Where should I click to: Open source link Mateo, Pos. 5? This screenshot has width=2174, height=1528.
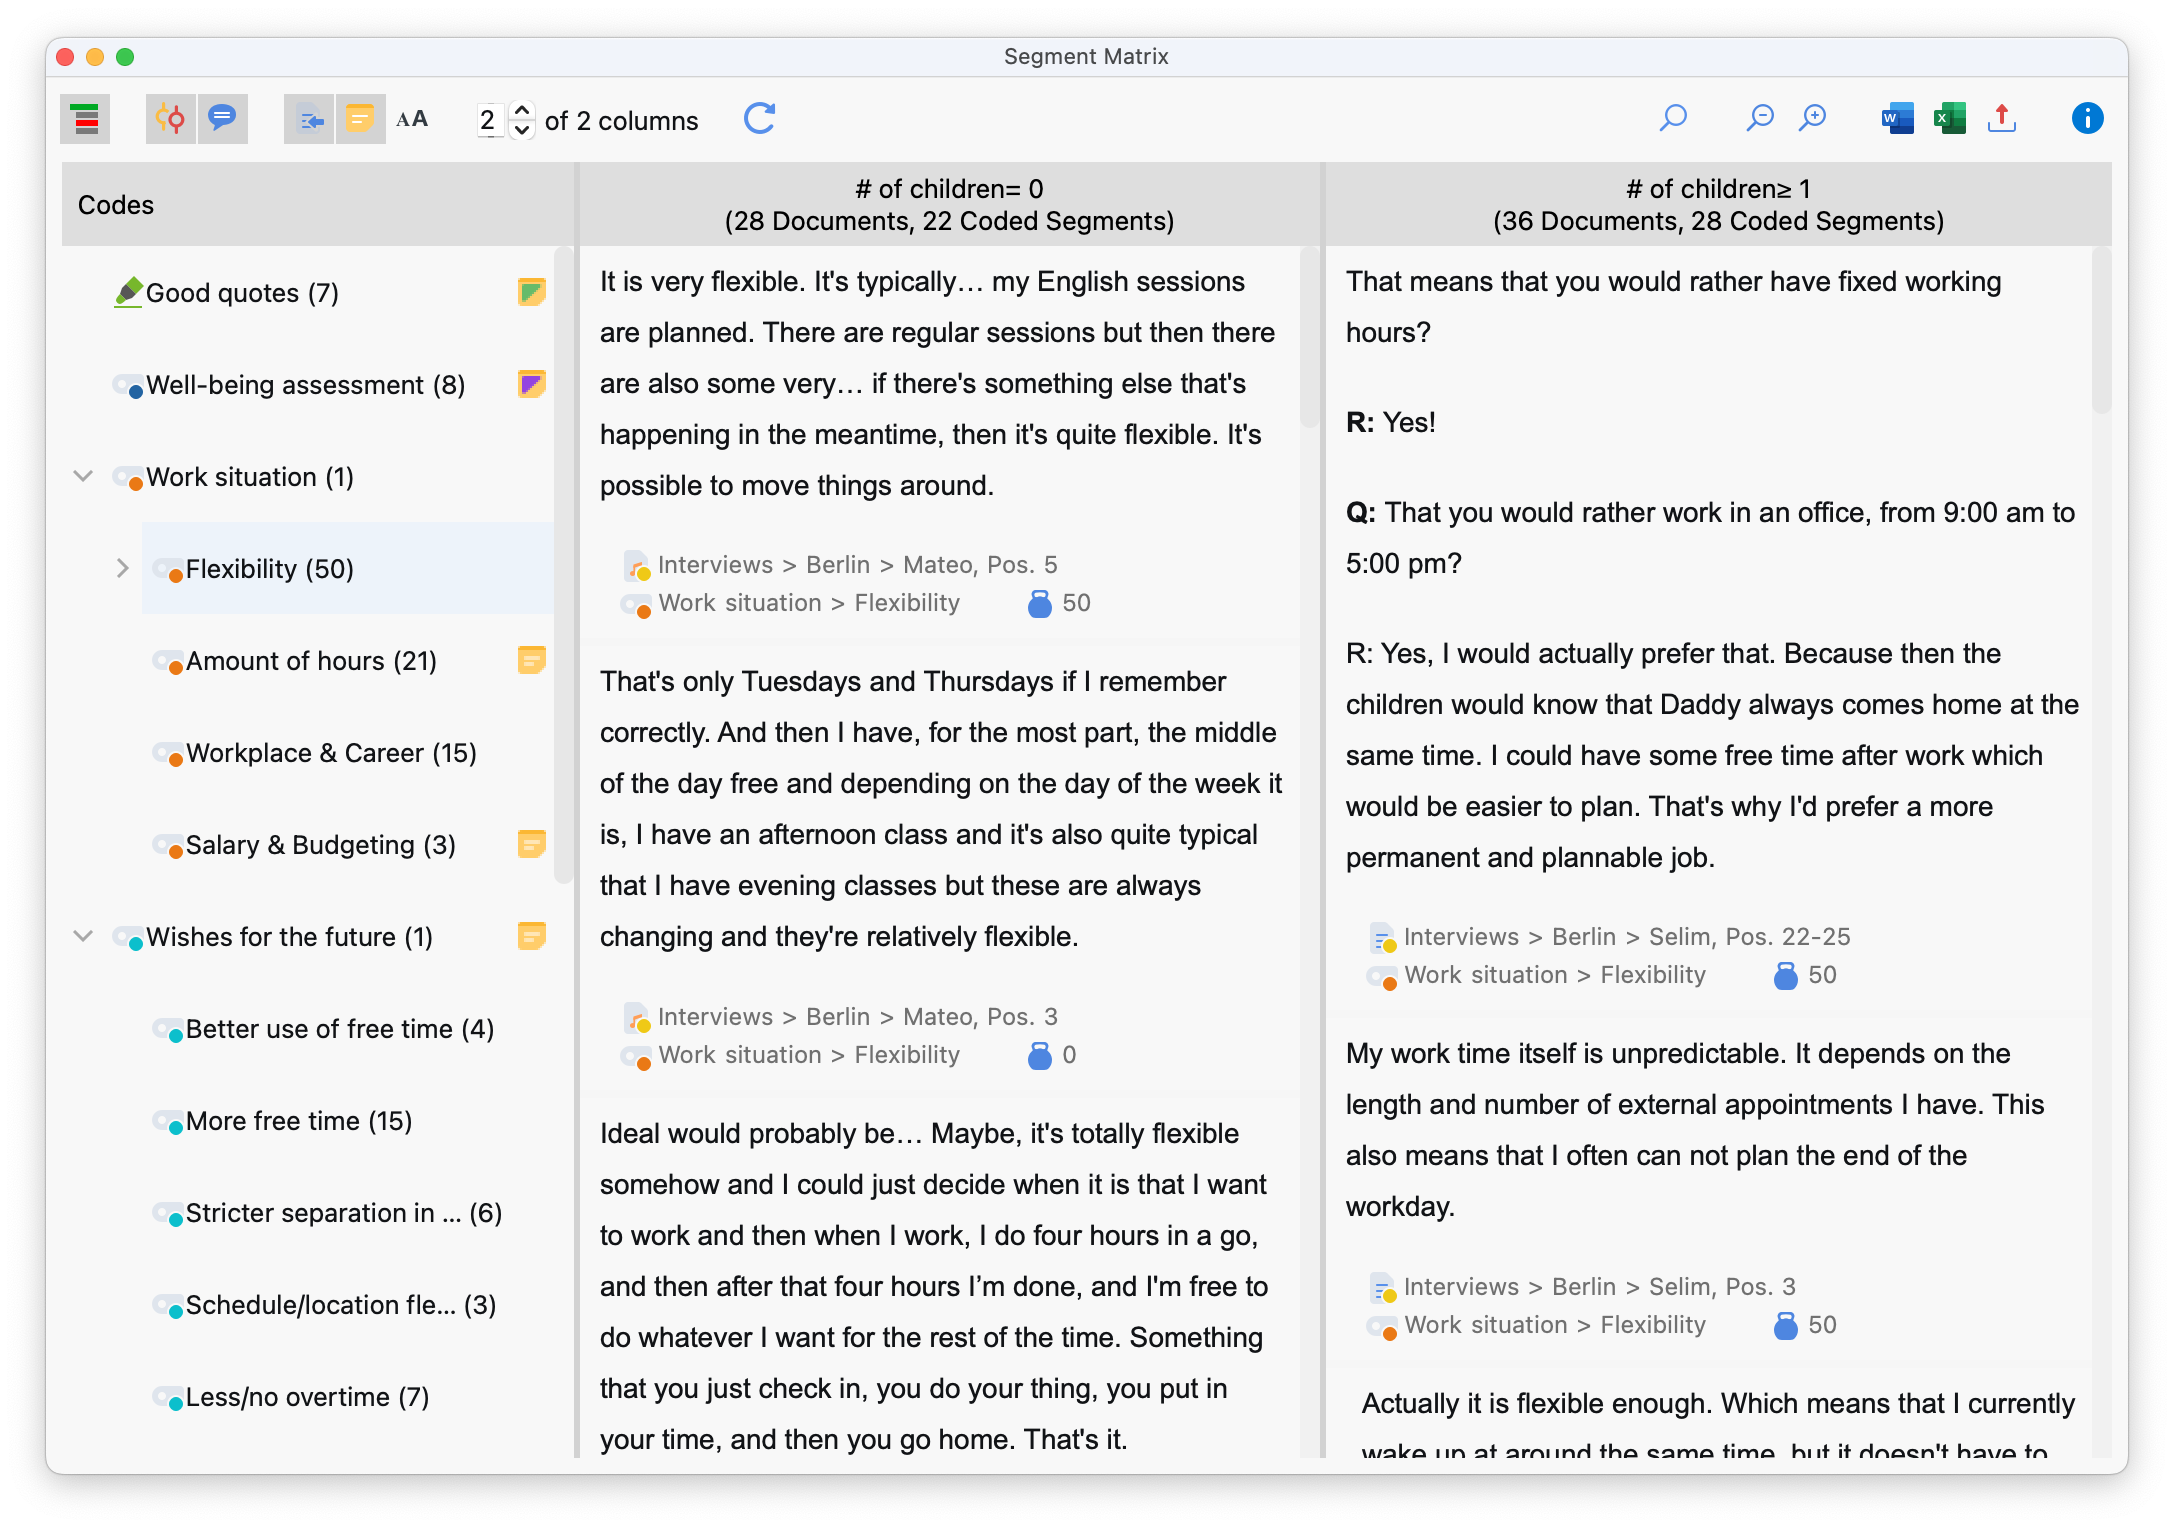click(857, 565)
